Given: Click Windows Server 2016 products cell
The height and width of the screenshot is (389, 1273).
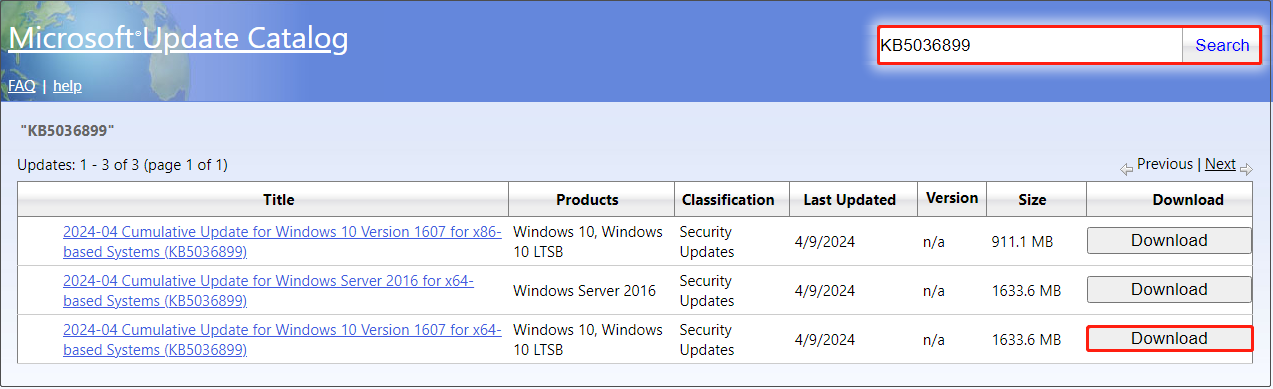Looking at the screenshot, I should pyautogui.click(x=584, y=291).
